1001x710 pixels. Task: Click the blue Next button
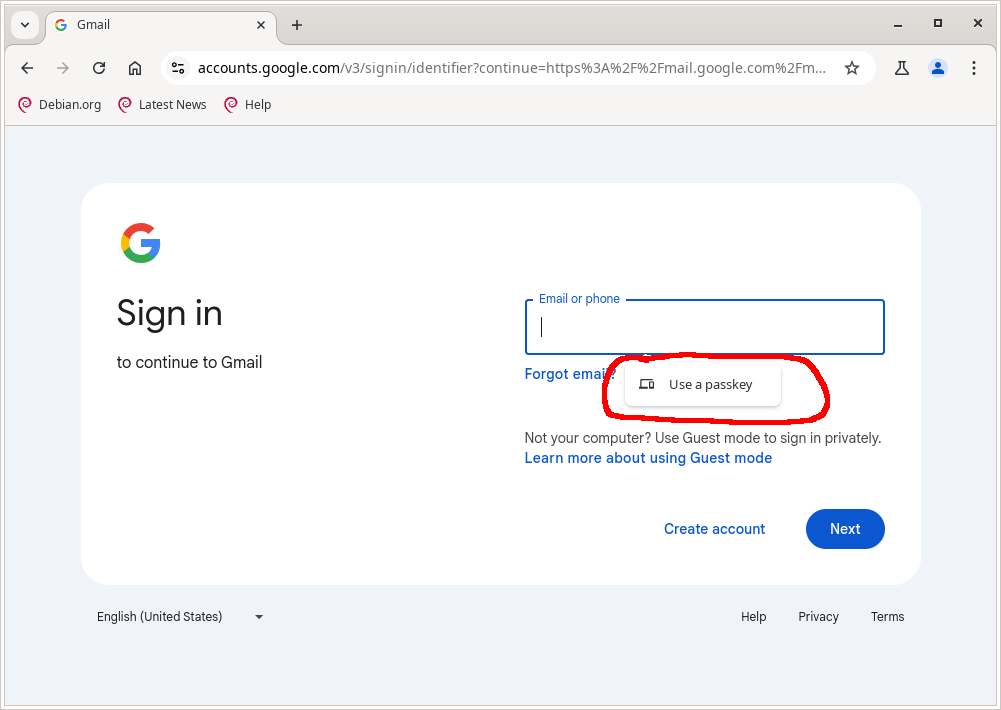[845, 529]
